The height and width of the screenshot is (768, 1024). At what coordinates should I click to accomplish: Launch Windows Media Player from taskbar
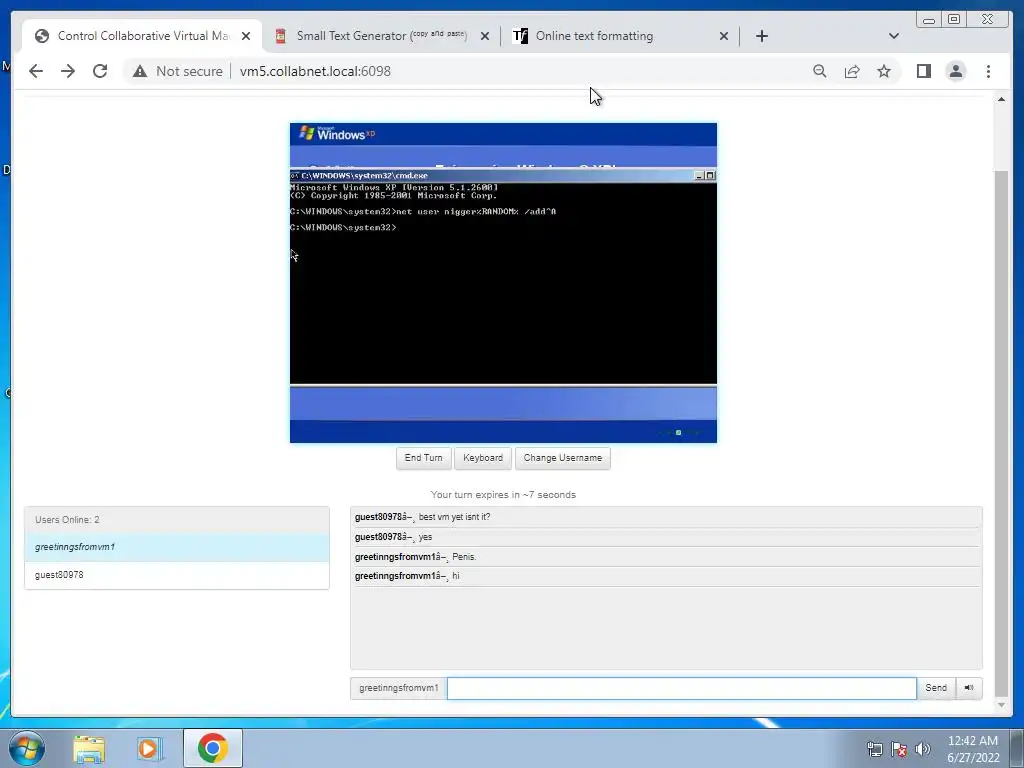149,748
